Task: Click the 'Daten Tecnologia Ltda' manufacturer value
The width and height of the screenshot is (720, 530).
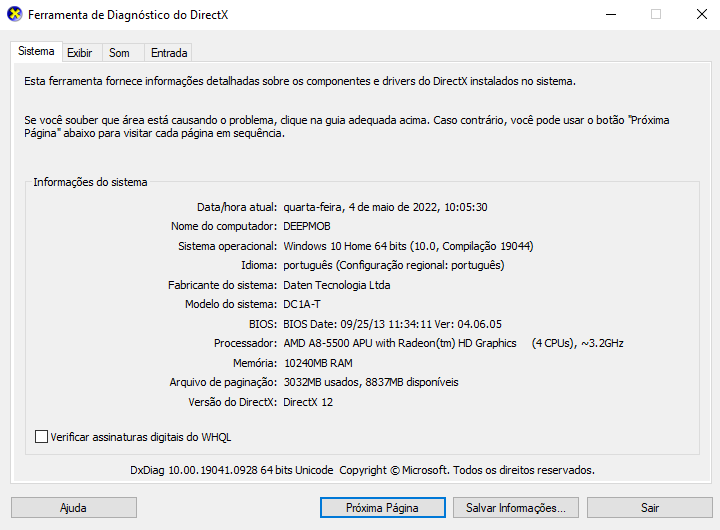Action: coord(337,285)
